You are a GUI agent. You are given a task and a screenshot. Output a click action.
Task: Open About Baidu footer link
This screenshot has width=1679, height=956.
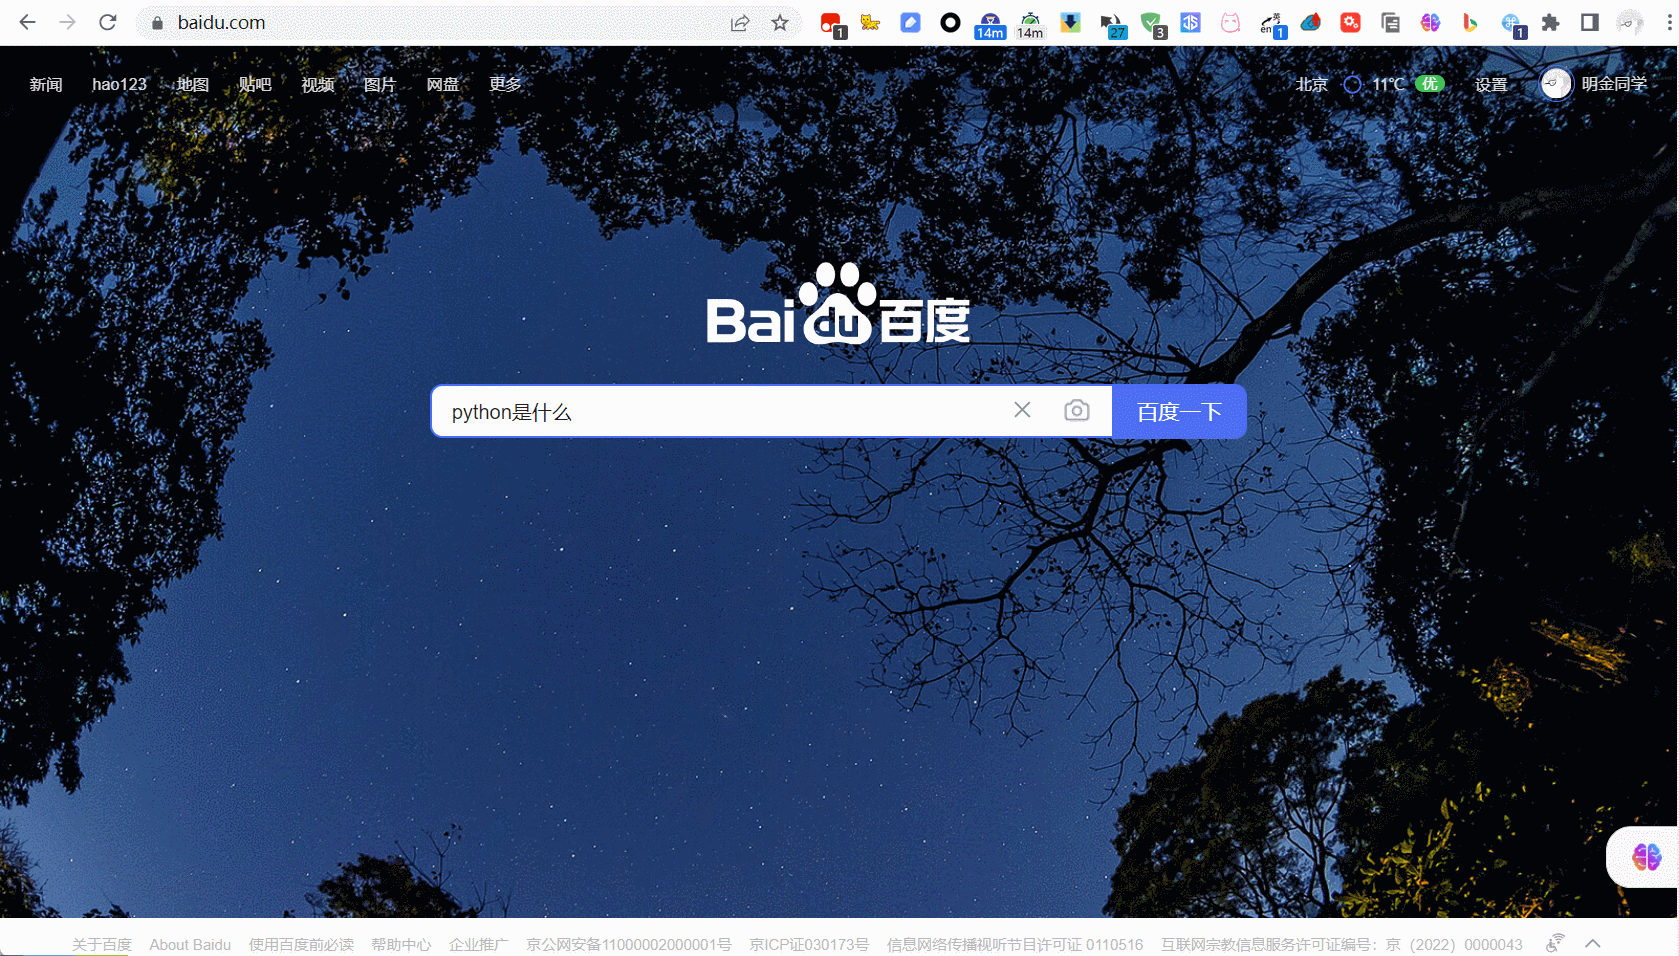[190, 944]
